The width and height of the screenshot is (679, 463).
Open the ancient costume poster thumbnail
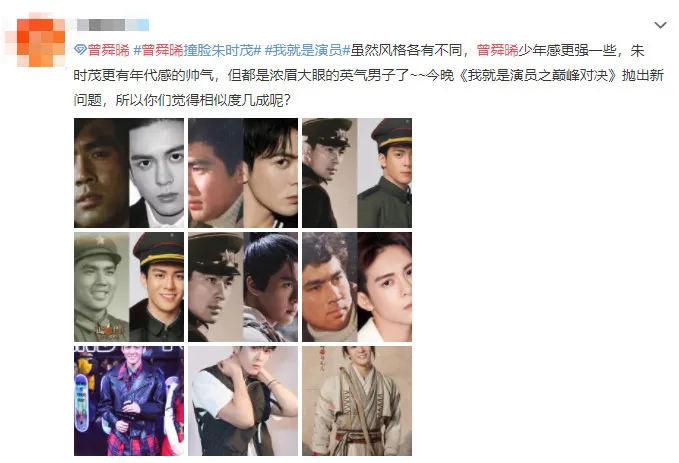tap(357, 401)
